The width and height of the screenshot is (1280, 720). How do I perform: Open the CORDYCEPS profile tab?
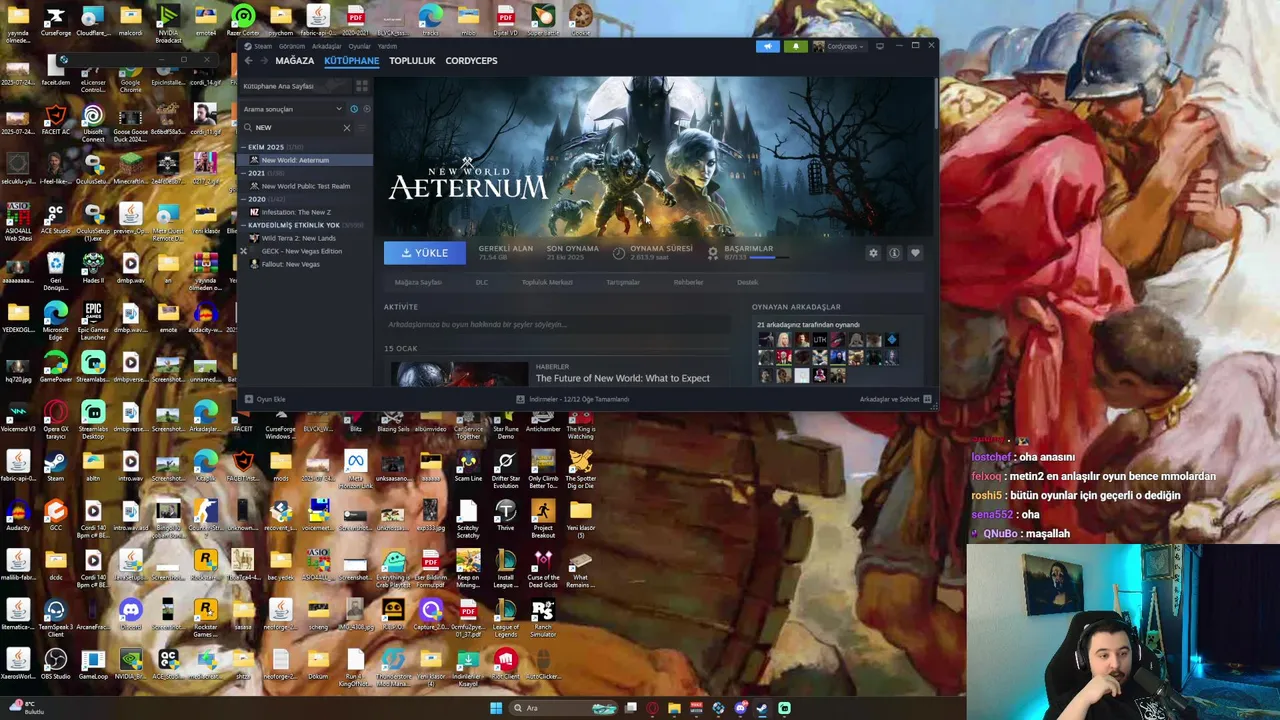point(471,61)
